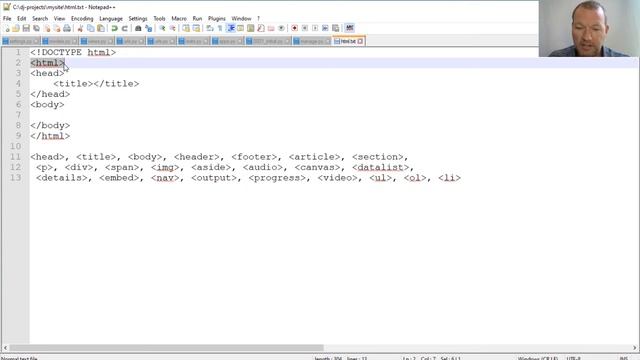The height and width of the screenshot is (360, 640).
Task: Open the Tools menu
Action: pos(159,18)
